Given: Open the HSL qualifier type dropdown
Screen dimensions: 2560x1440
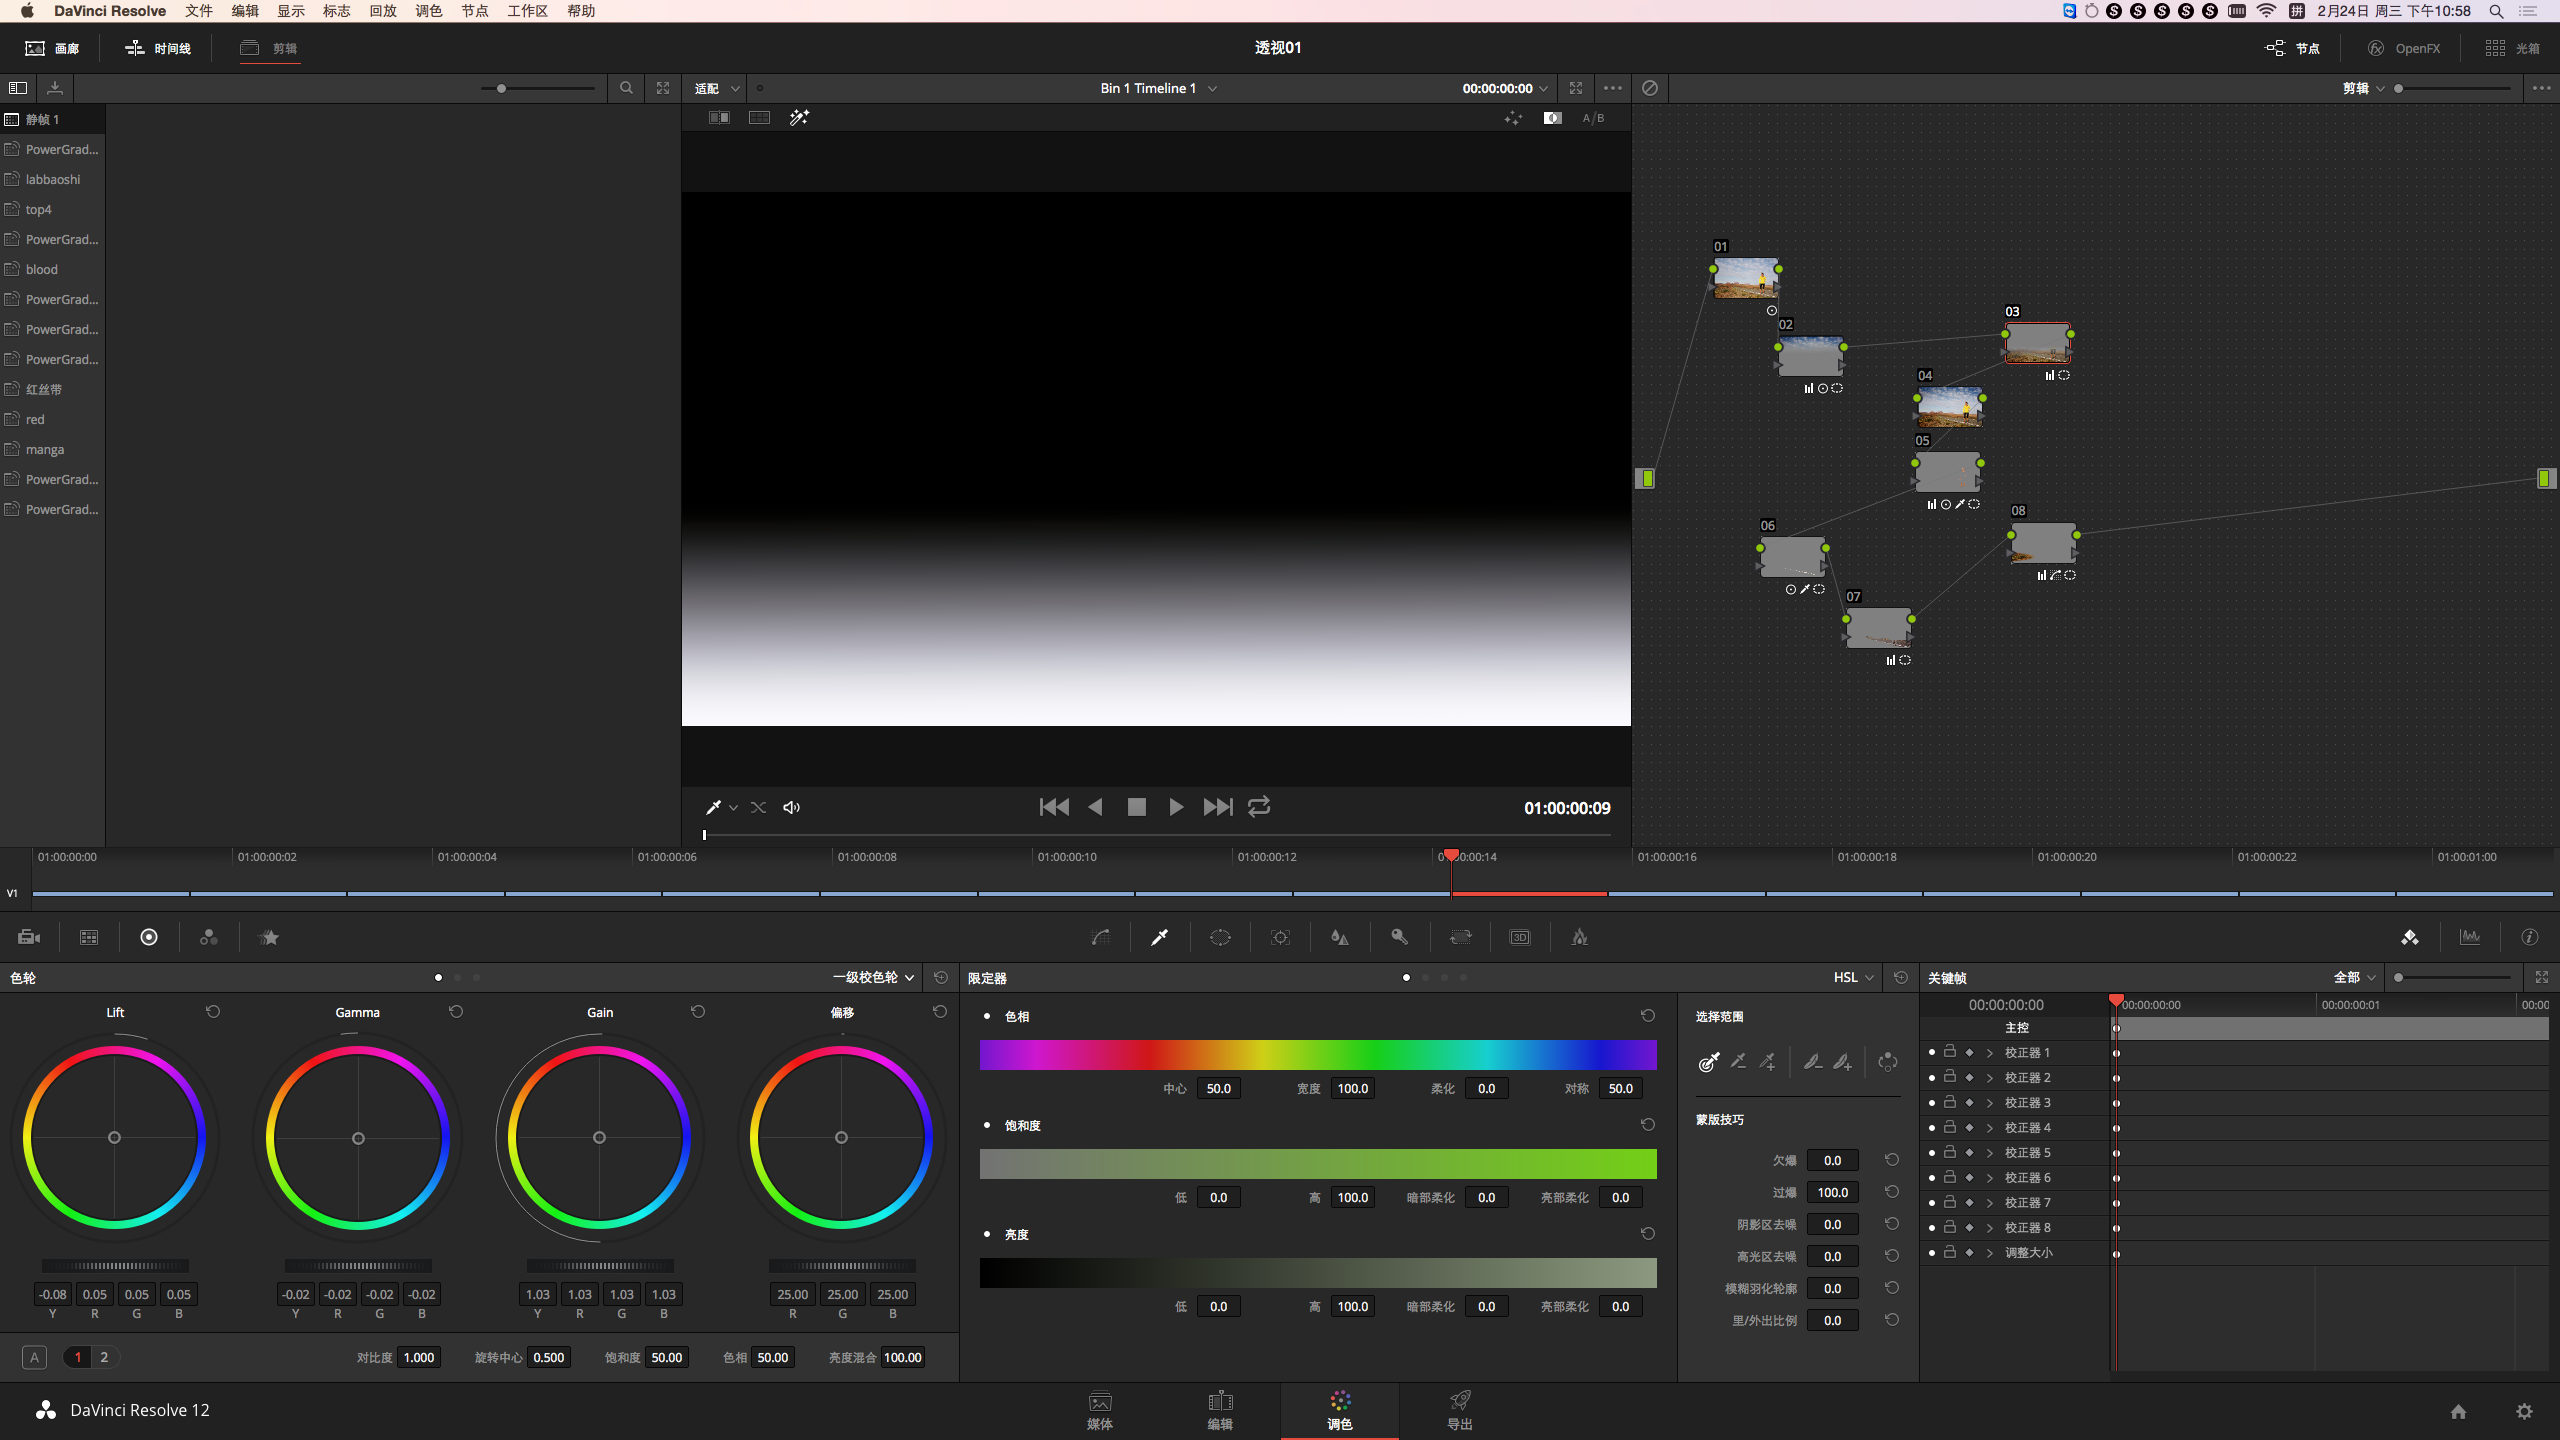Looking at the screenshot, I should click(x=1854, y=977).
